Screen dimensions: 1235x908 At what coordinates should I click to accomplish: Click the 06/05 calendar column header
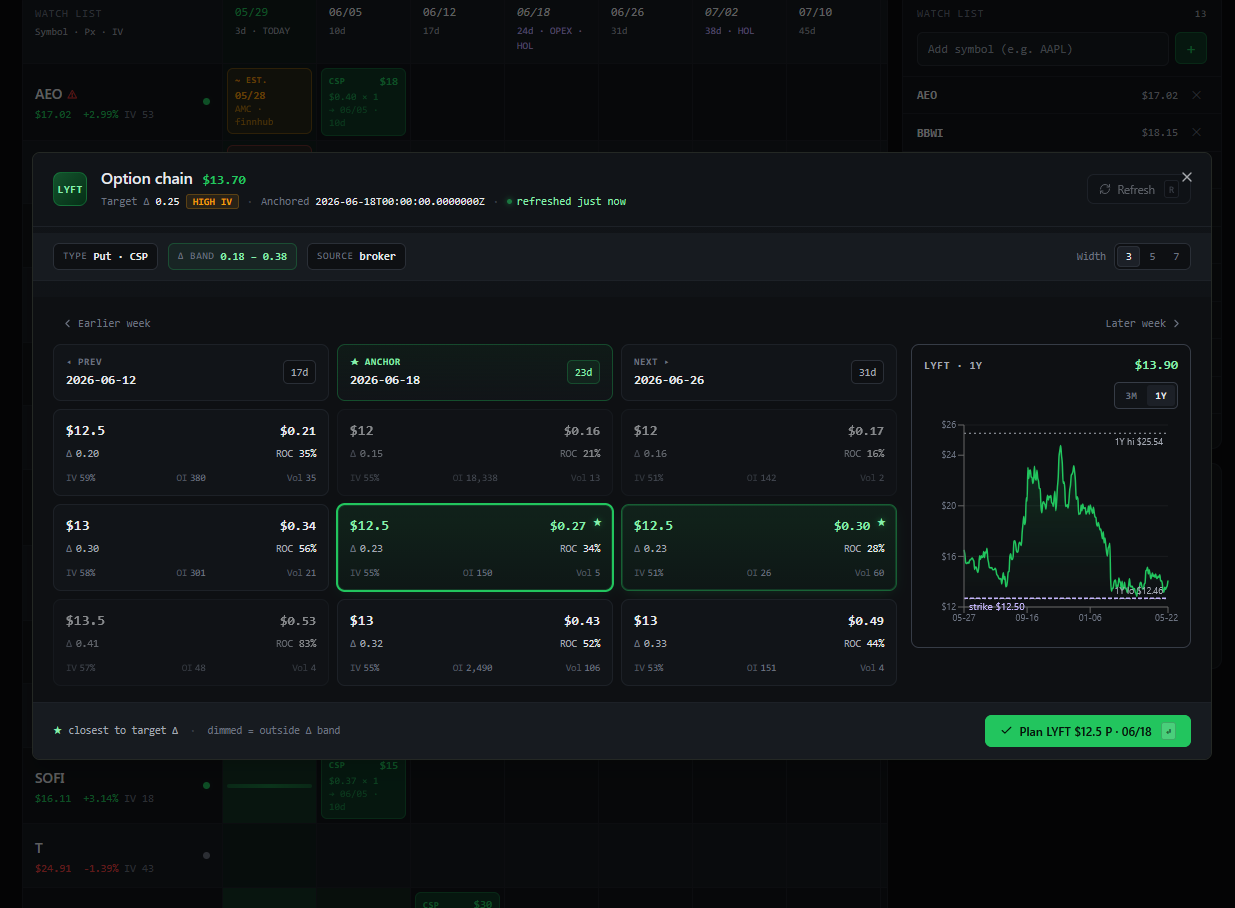tap(346, 21)
